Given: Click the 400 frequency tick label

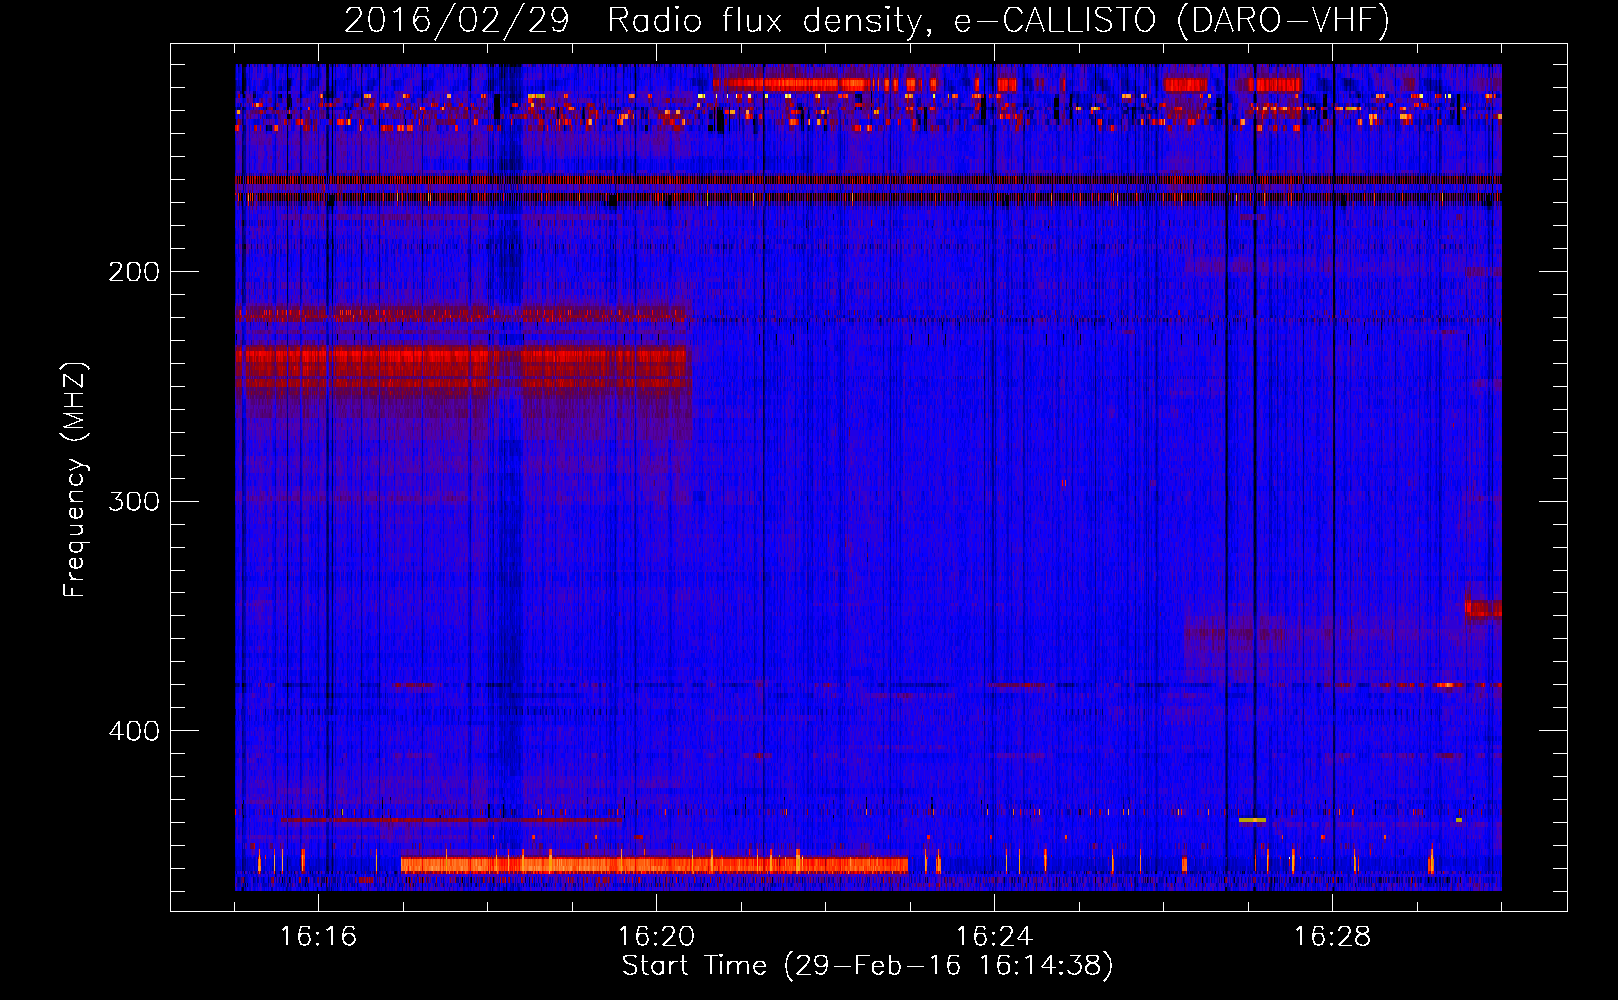Looking at the screenshot, I should tap(134, 731).
